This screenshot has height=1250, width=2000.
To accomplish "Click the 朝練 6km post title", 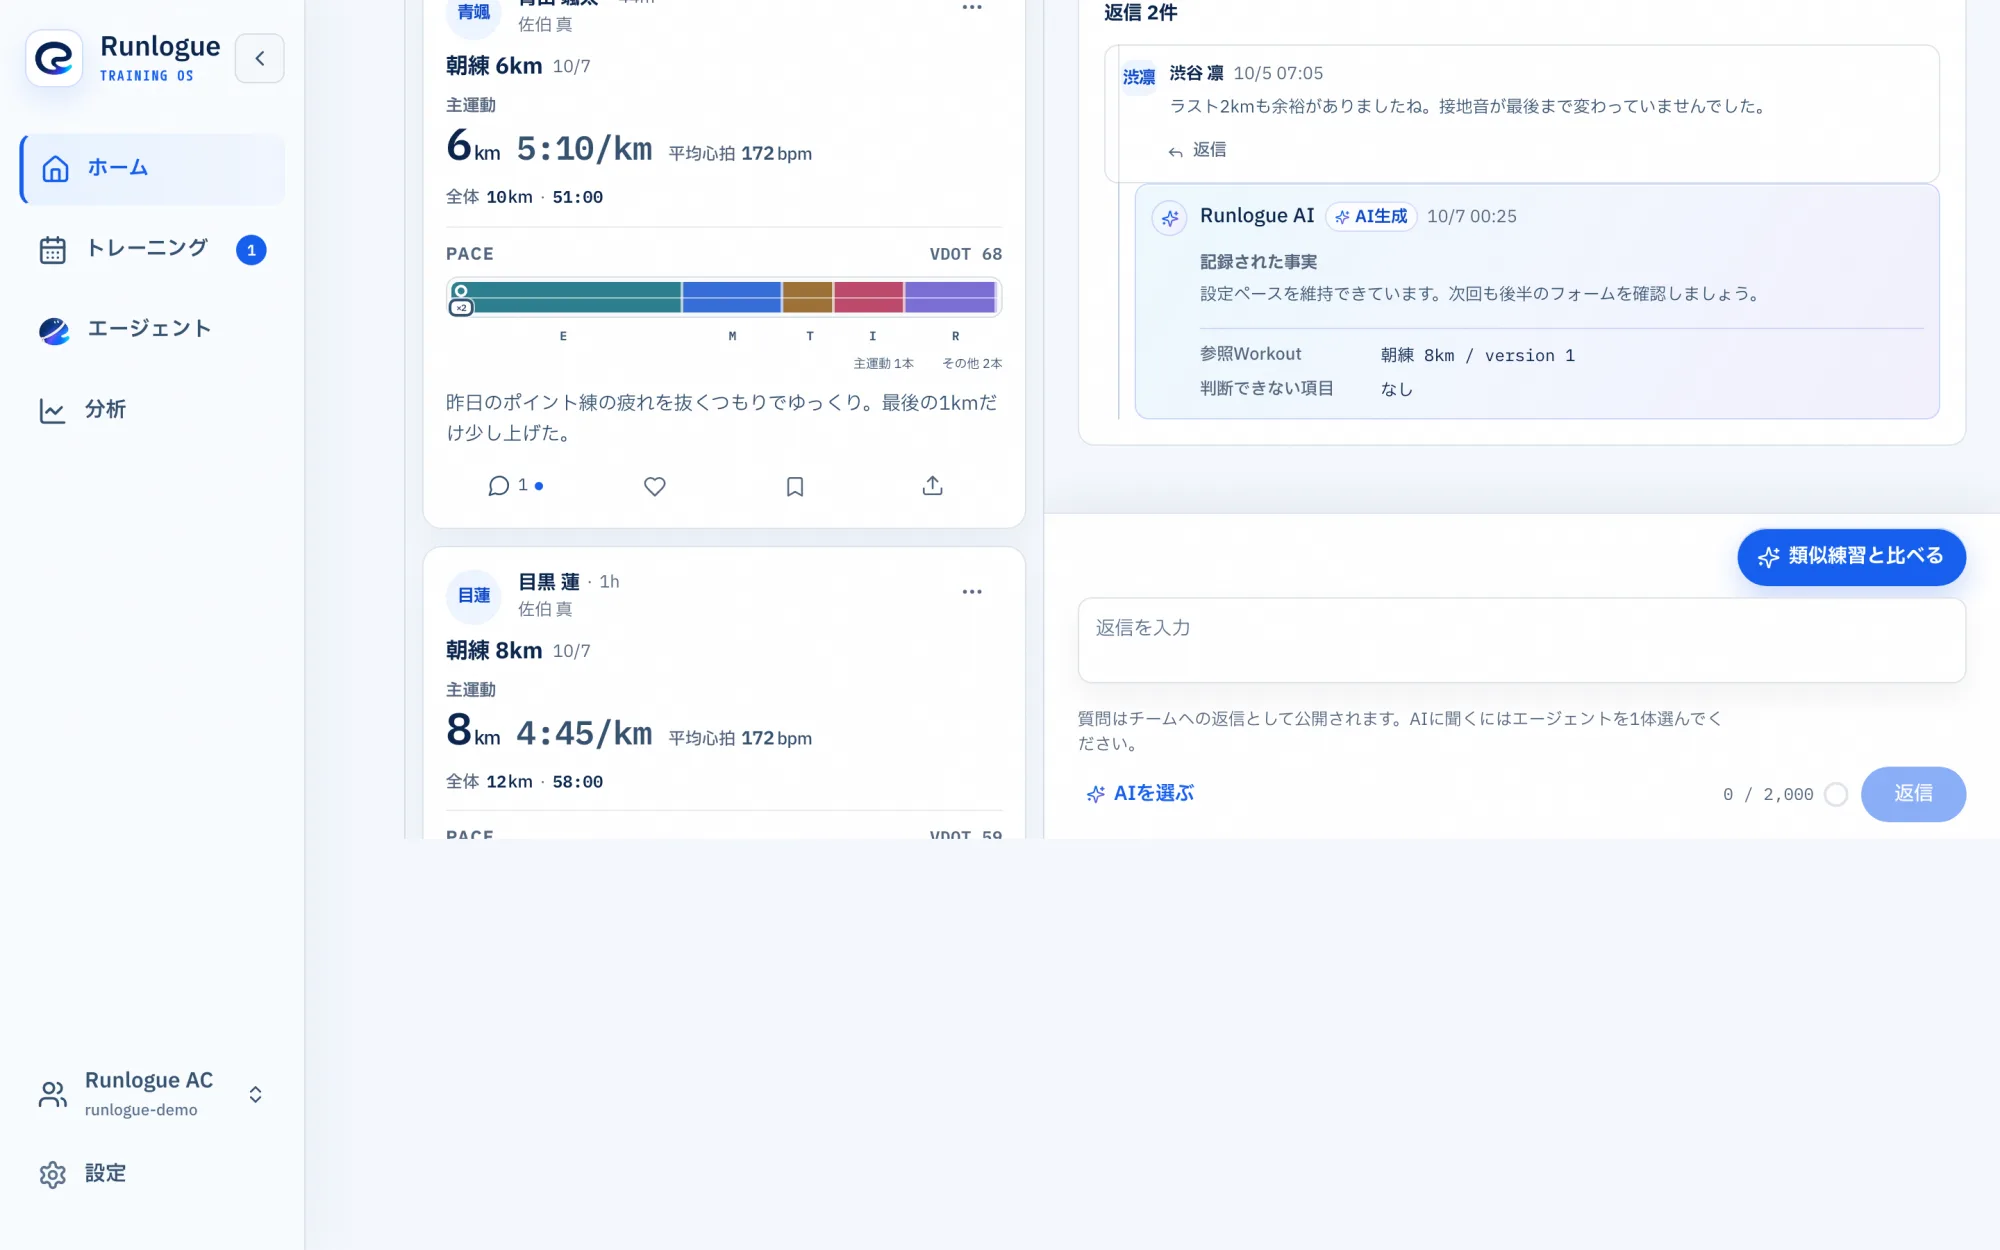I will click(494, 66).
